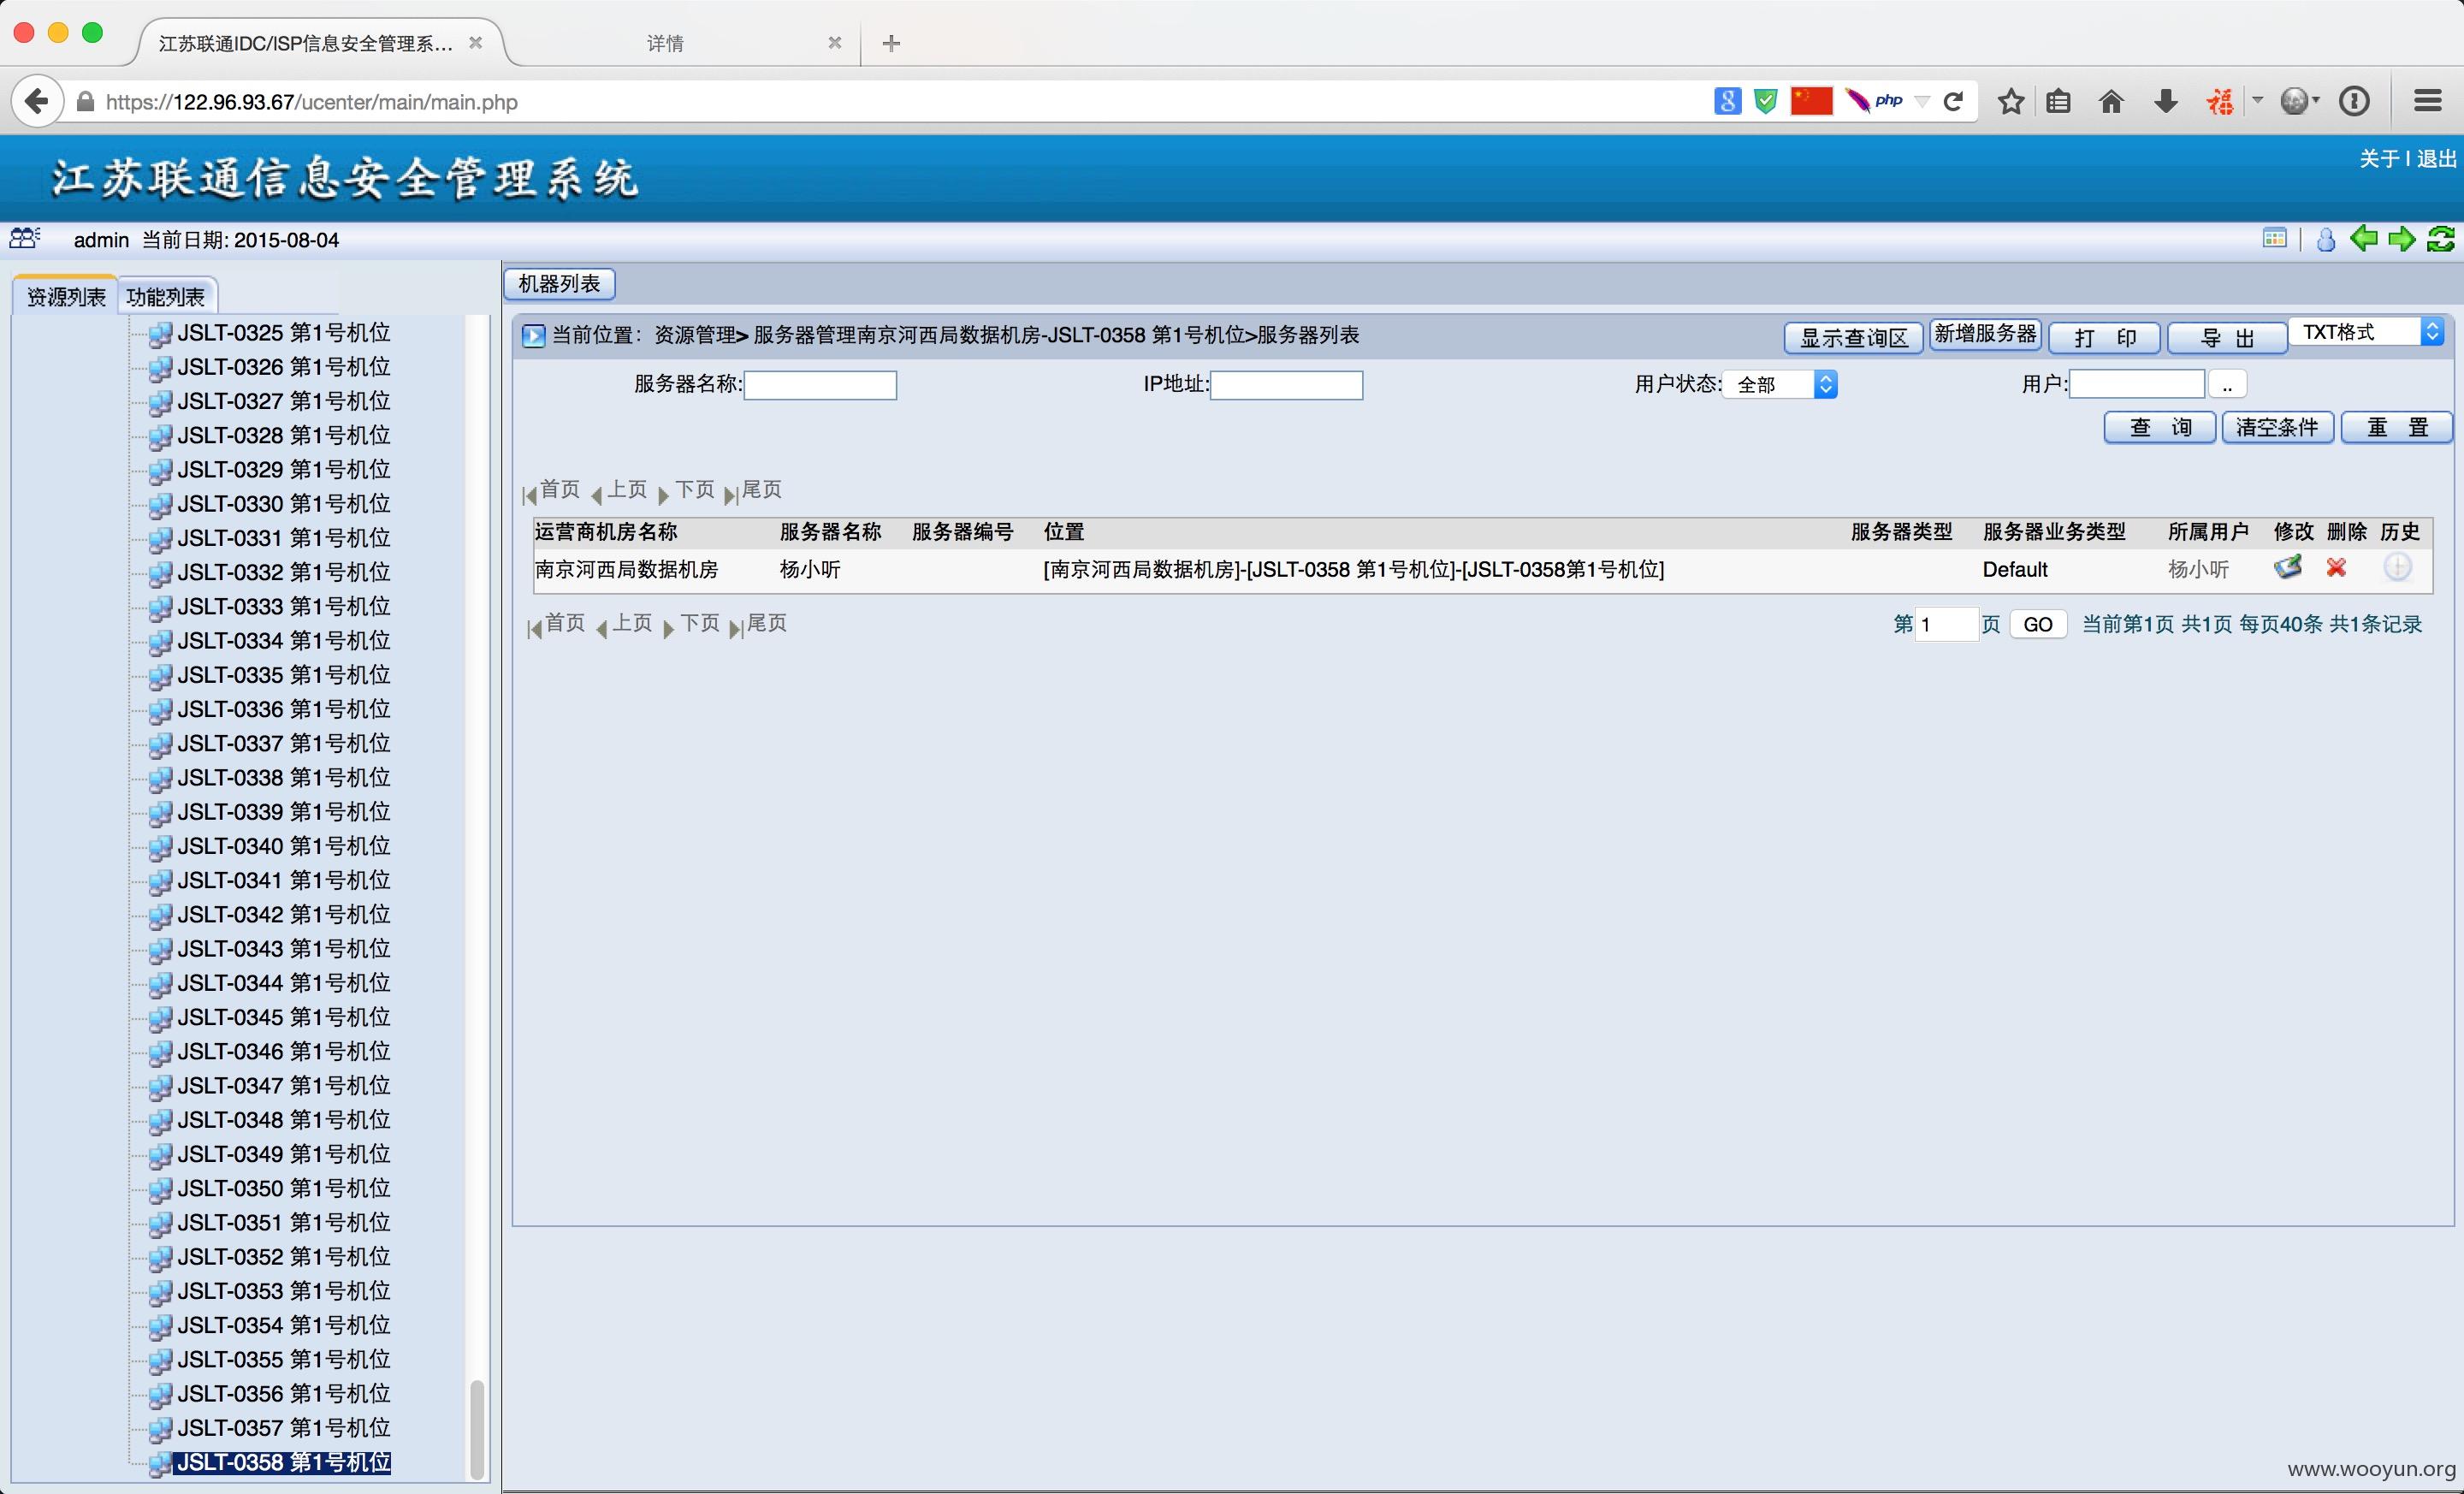Close the 详情 browser tab
Image resolution: width=2464 pixels, height=1494 pixels.
click(x=835, y=43)
